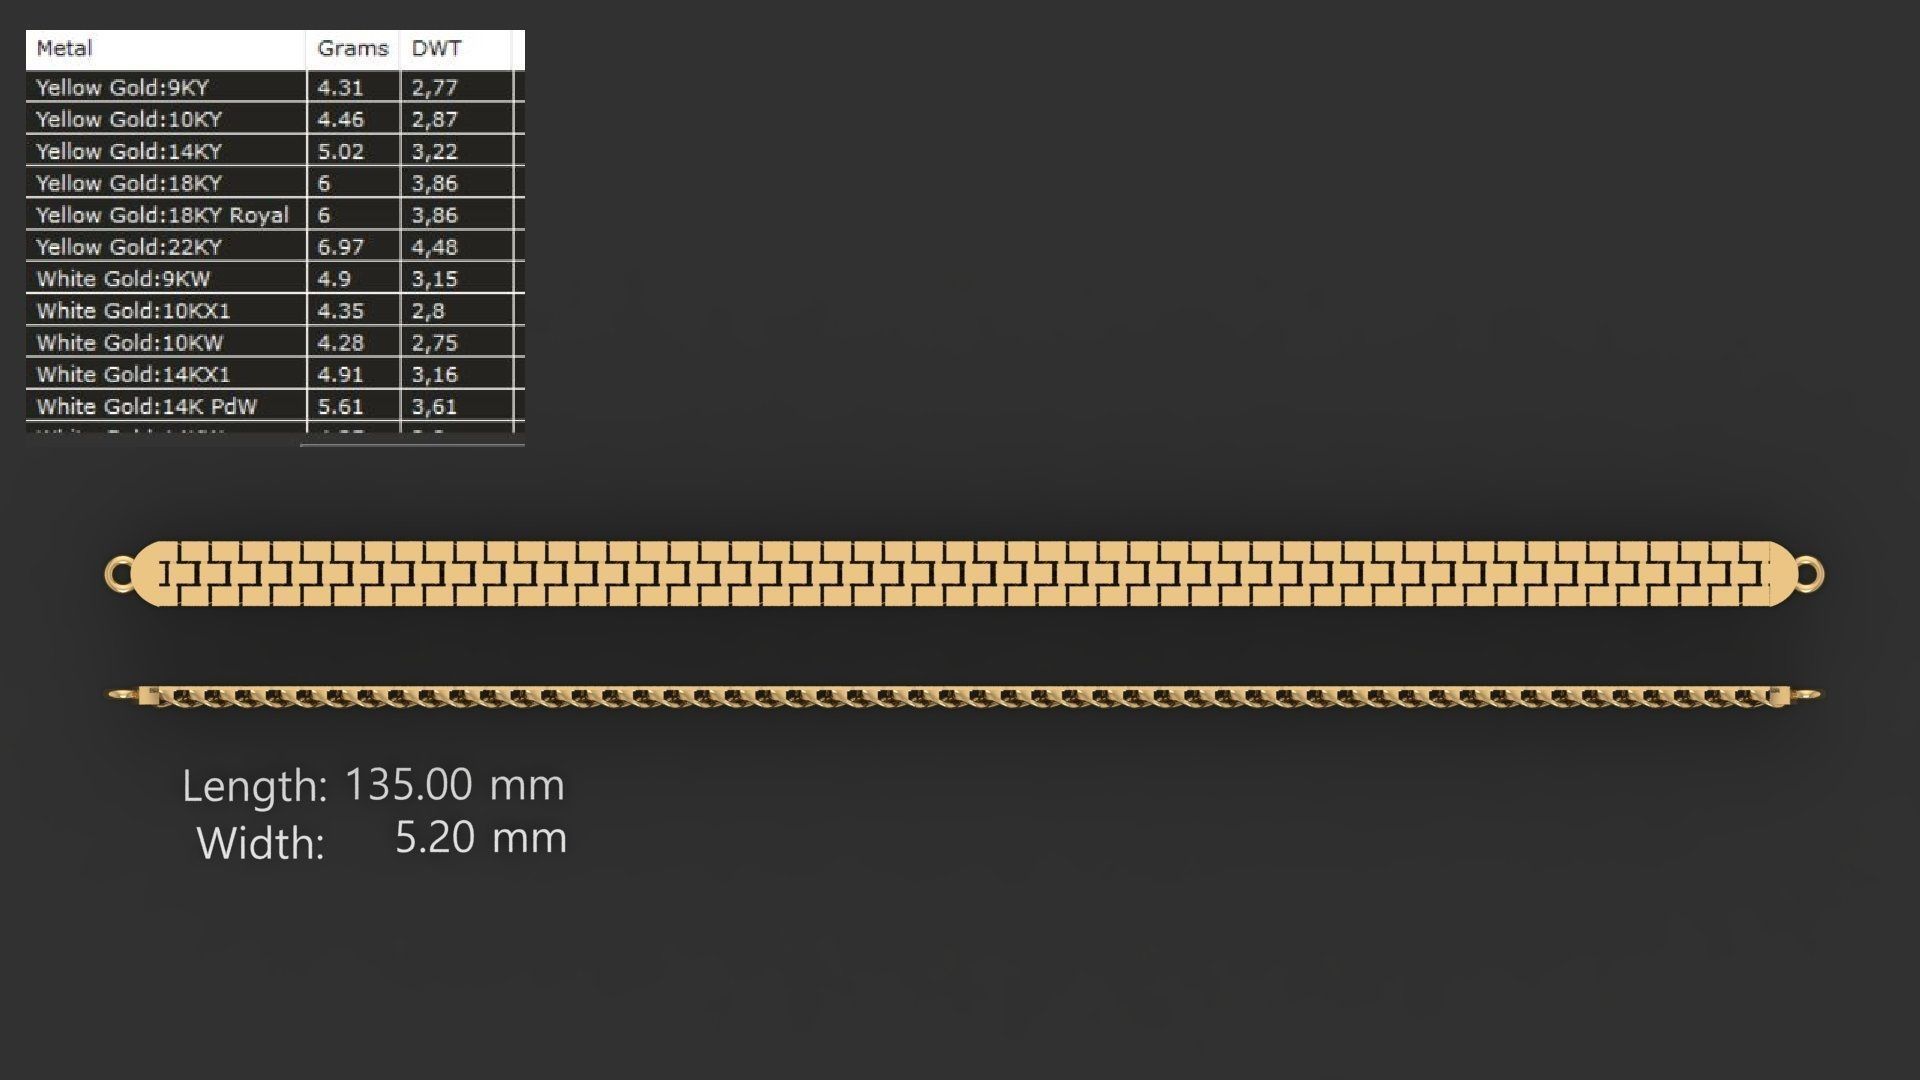Select the Yellow Gold:14KY row

129,151
